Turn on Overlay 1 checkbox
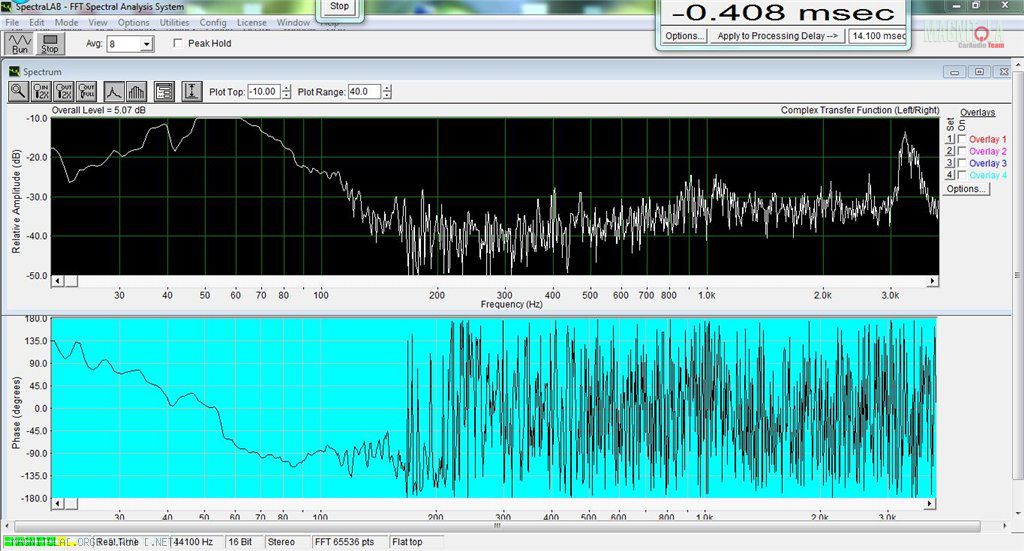 tap(962, 139)
